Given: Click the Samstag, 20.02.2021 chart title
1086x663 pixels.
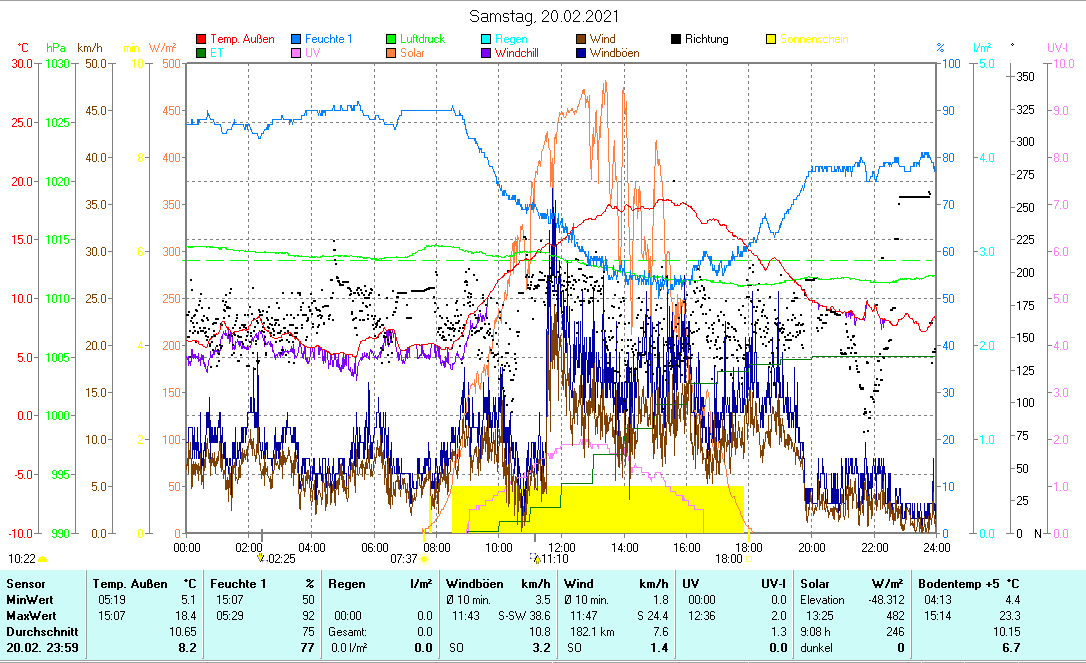Looking at the screenshot, I should [544, 16].
